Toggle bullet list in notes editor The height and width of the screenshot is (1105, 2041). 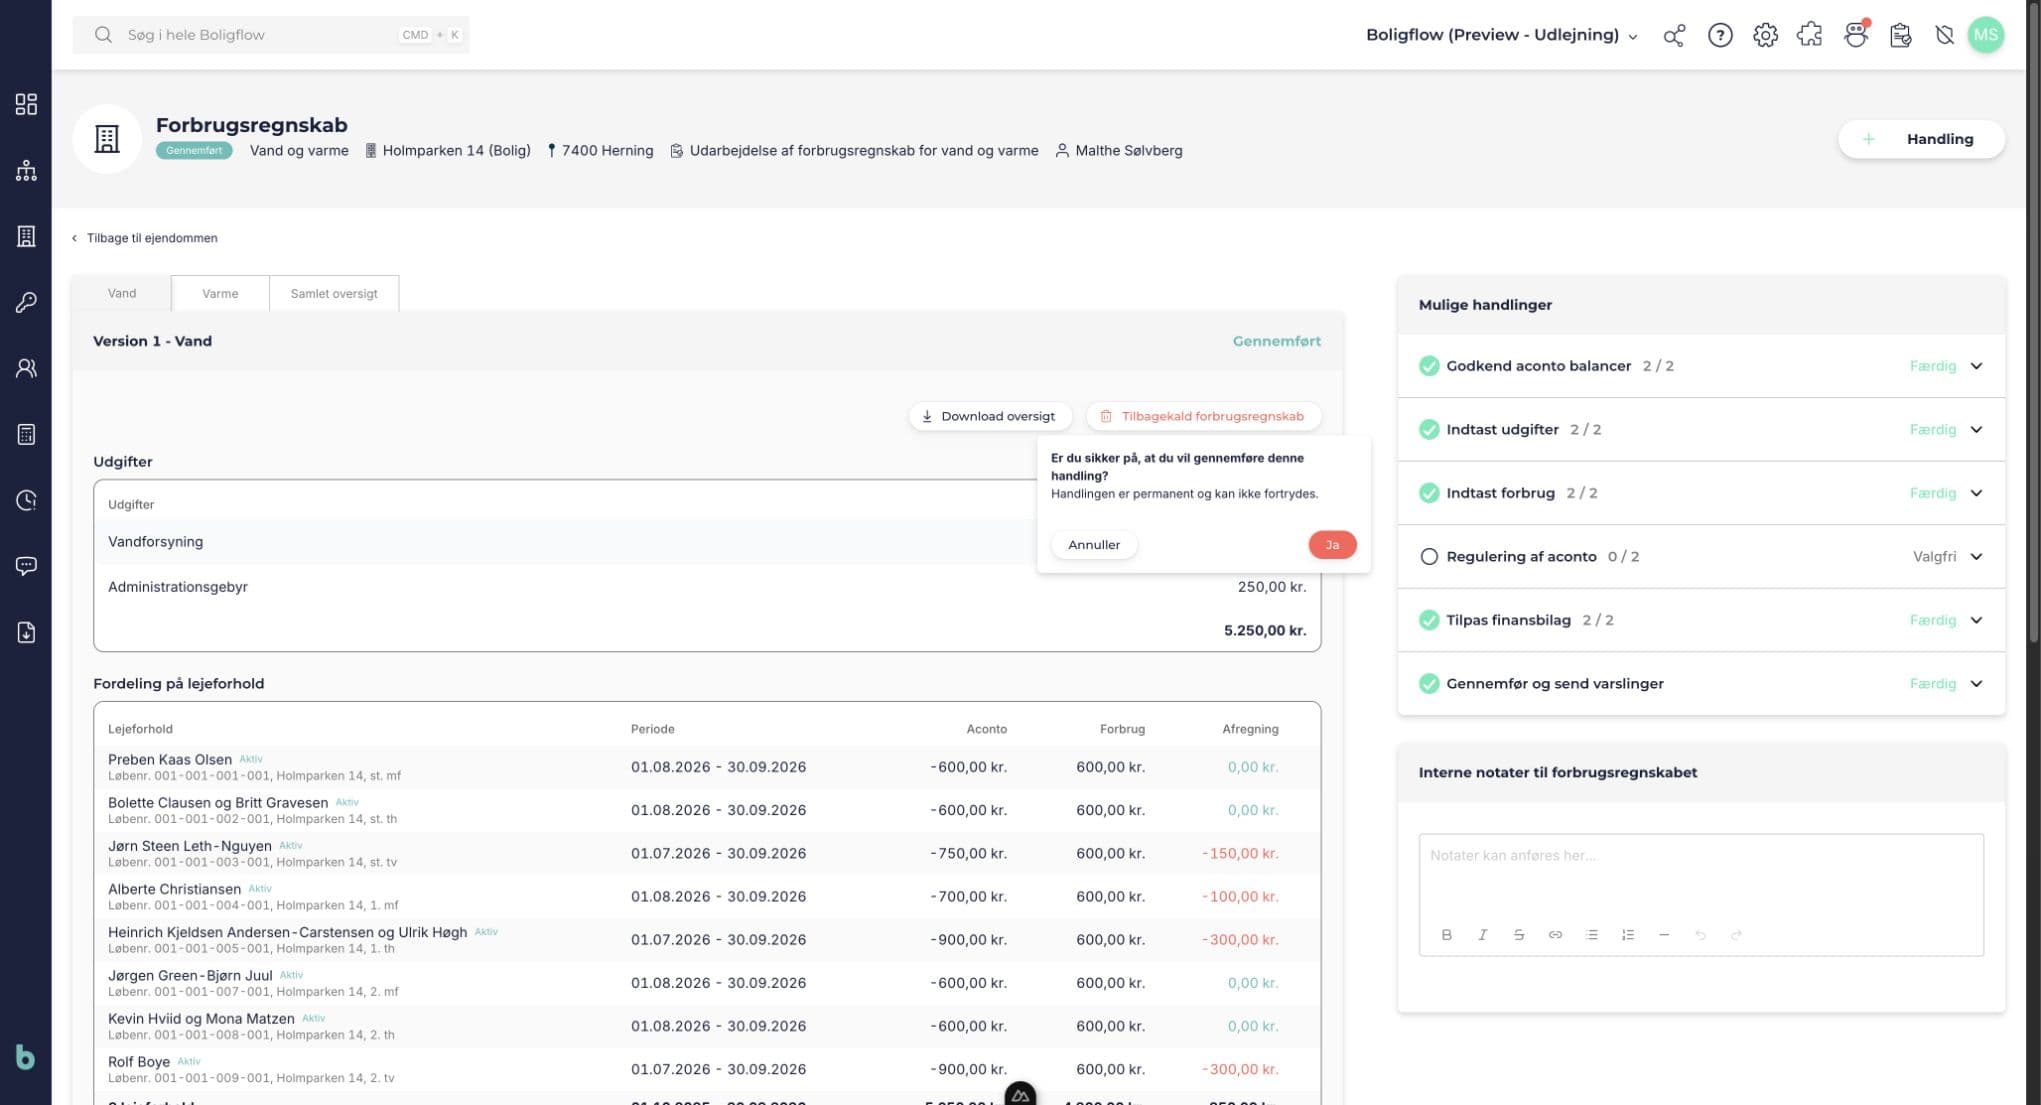[x=1591, y=934]
